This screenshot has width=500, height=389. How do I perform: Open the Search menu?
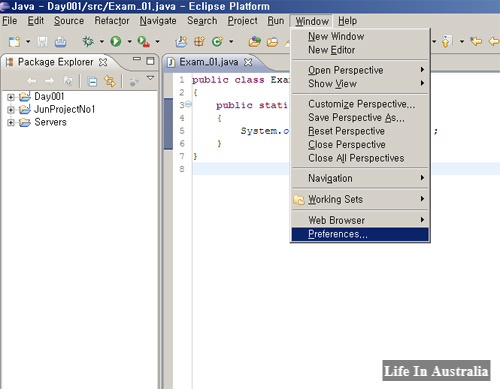[x=202, y=21]
